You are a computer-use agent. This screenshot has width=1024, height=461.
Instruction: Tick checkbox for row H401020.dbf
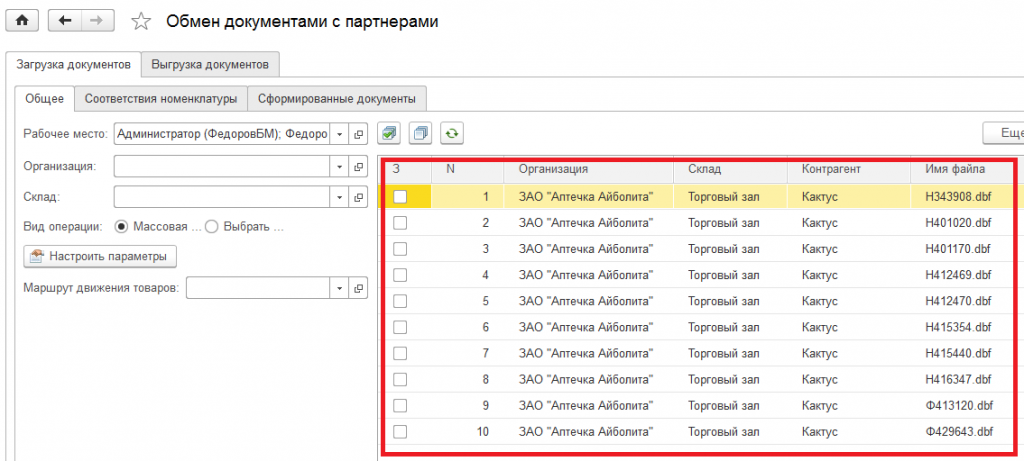tap(400, 223)
